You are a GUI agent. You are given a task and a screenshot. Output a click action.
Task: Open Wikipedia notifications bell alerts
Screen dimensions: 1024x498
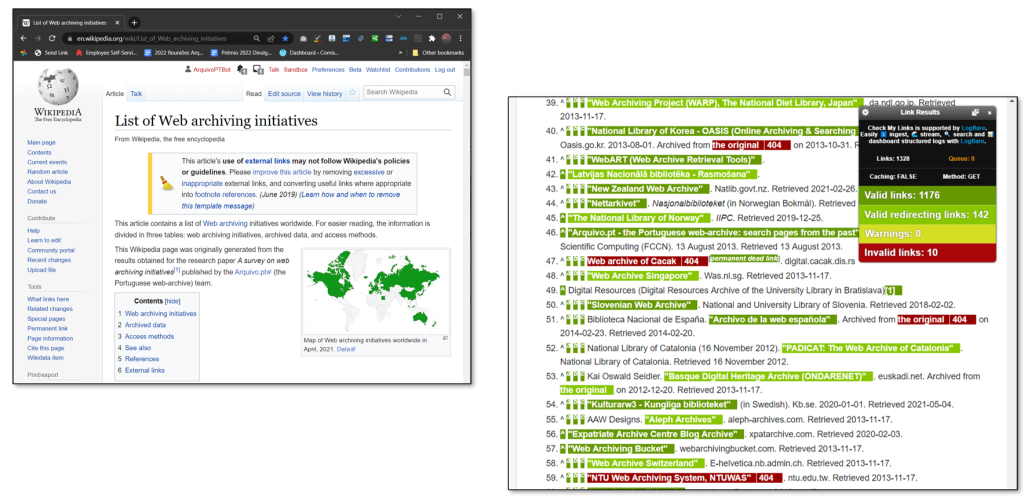click(242, 69)
